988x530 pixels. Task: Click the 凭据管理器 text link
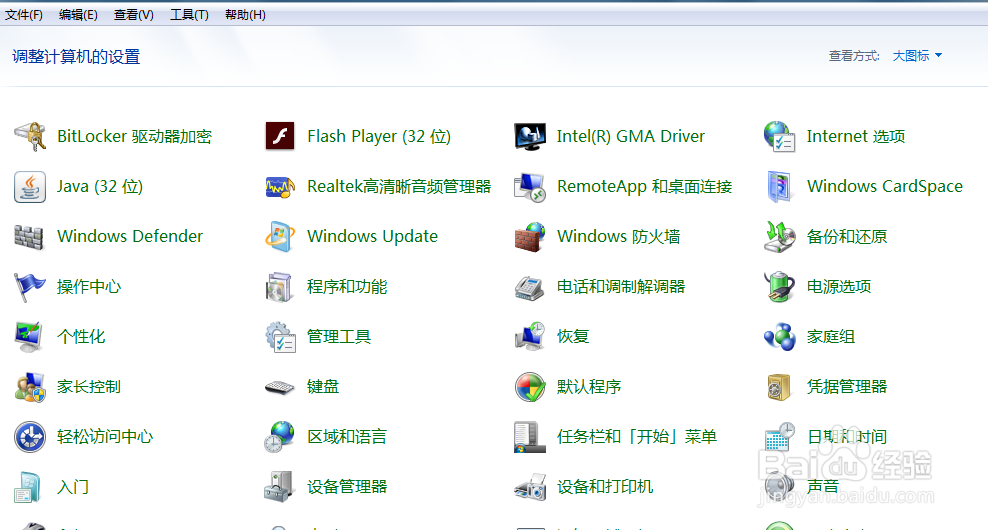[x=847, y=386]
